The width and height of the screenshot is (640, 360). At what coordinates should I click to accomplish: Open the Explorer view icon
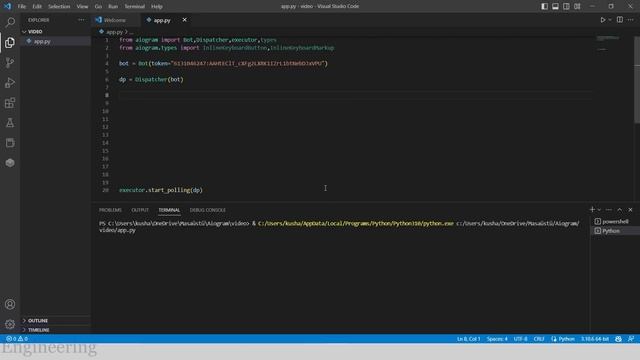(x=10, y=42)
